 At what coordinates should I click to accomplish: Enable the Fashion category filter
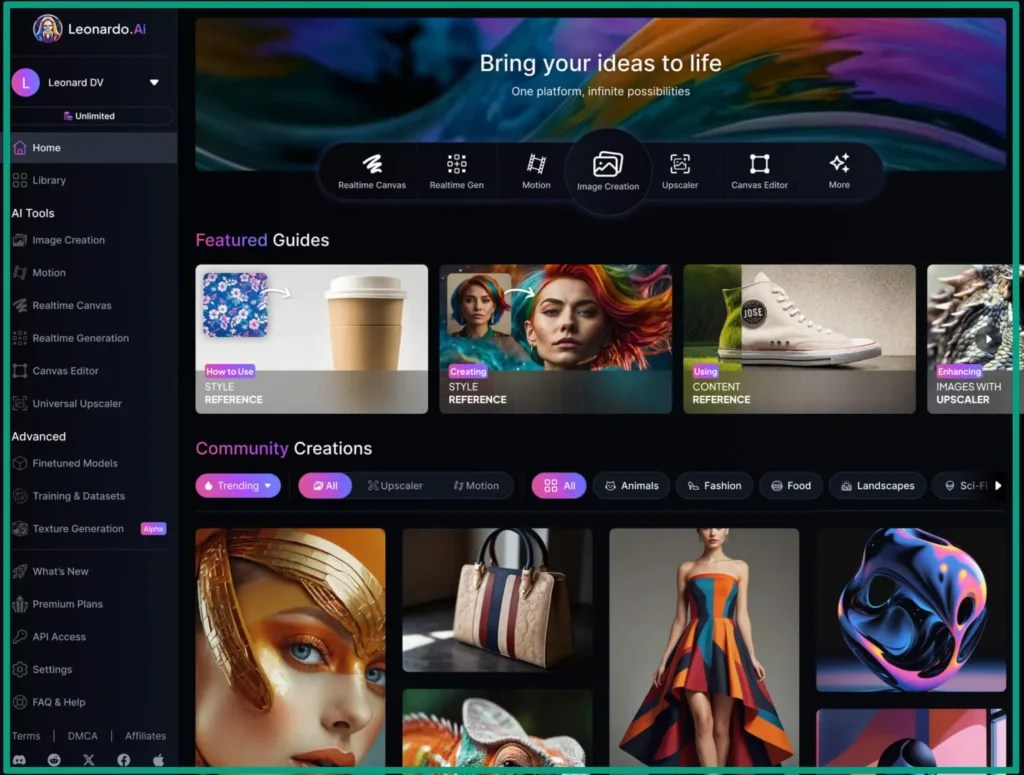pos(714,485)
